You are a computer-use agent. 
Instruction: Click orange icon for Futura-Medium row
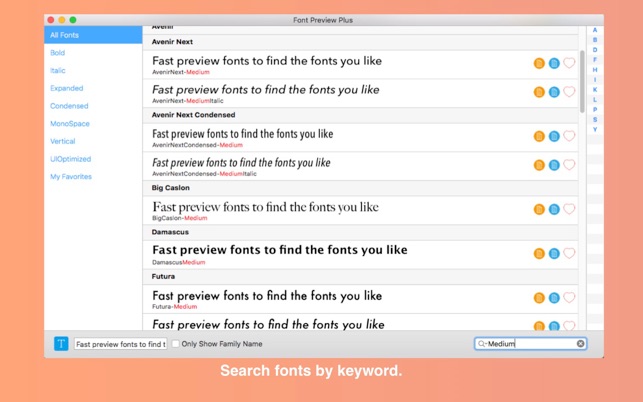[539, 298]
